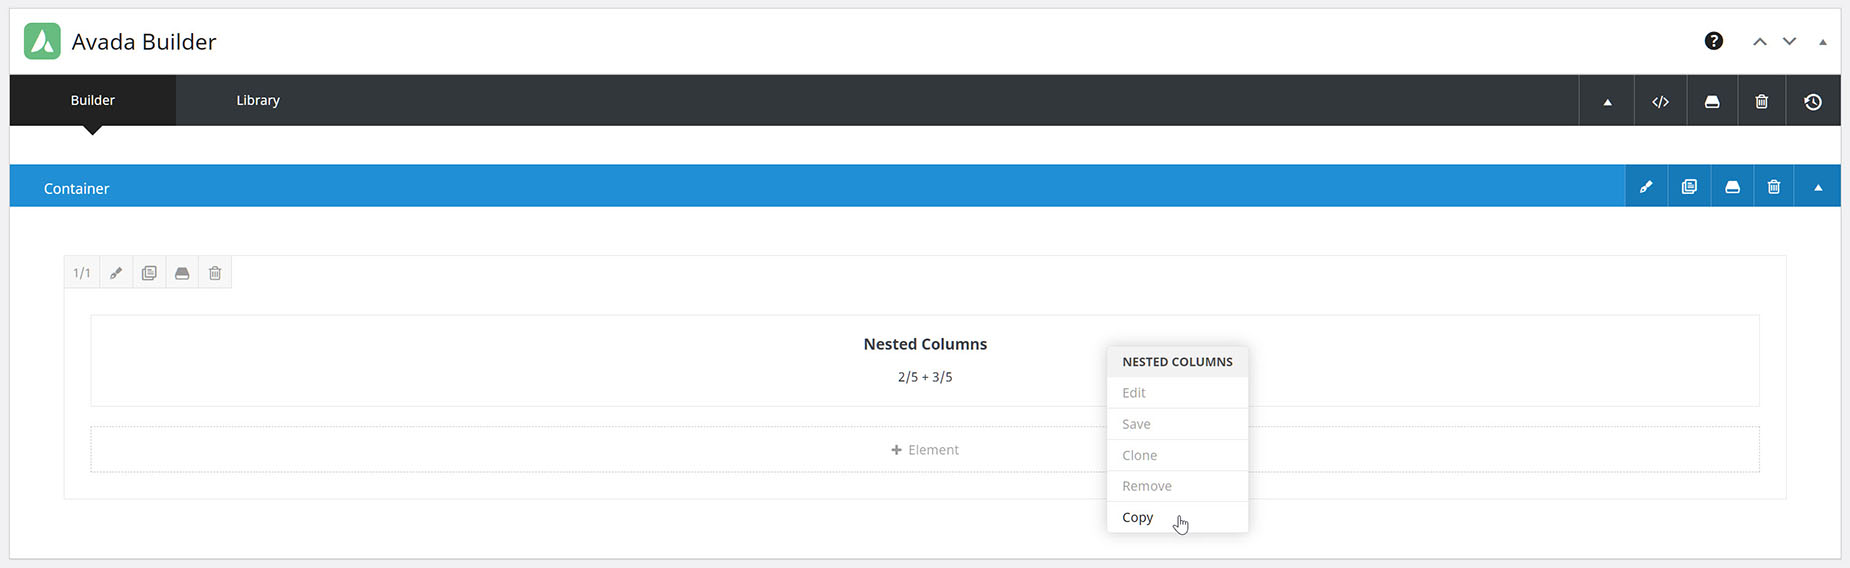Collapse the Container with its arrow
This screenshot has height=568, width=1850.
[x=1818, y=187]
